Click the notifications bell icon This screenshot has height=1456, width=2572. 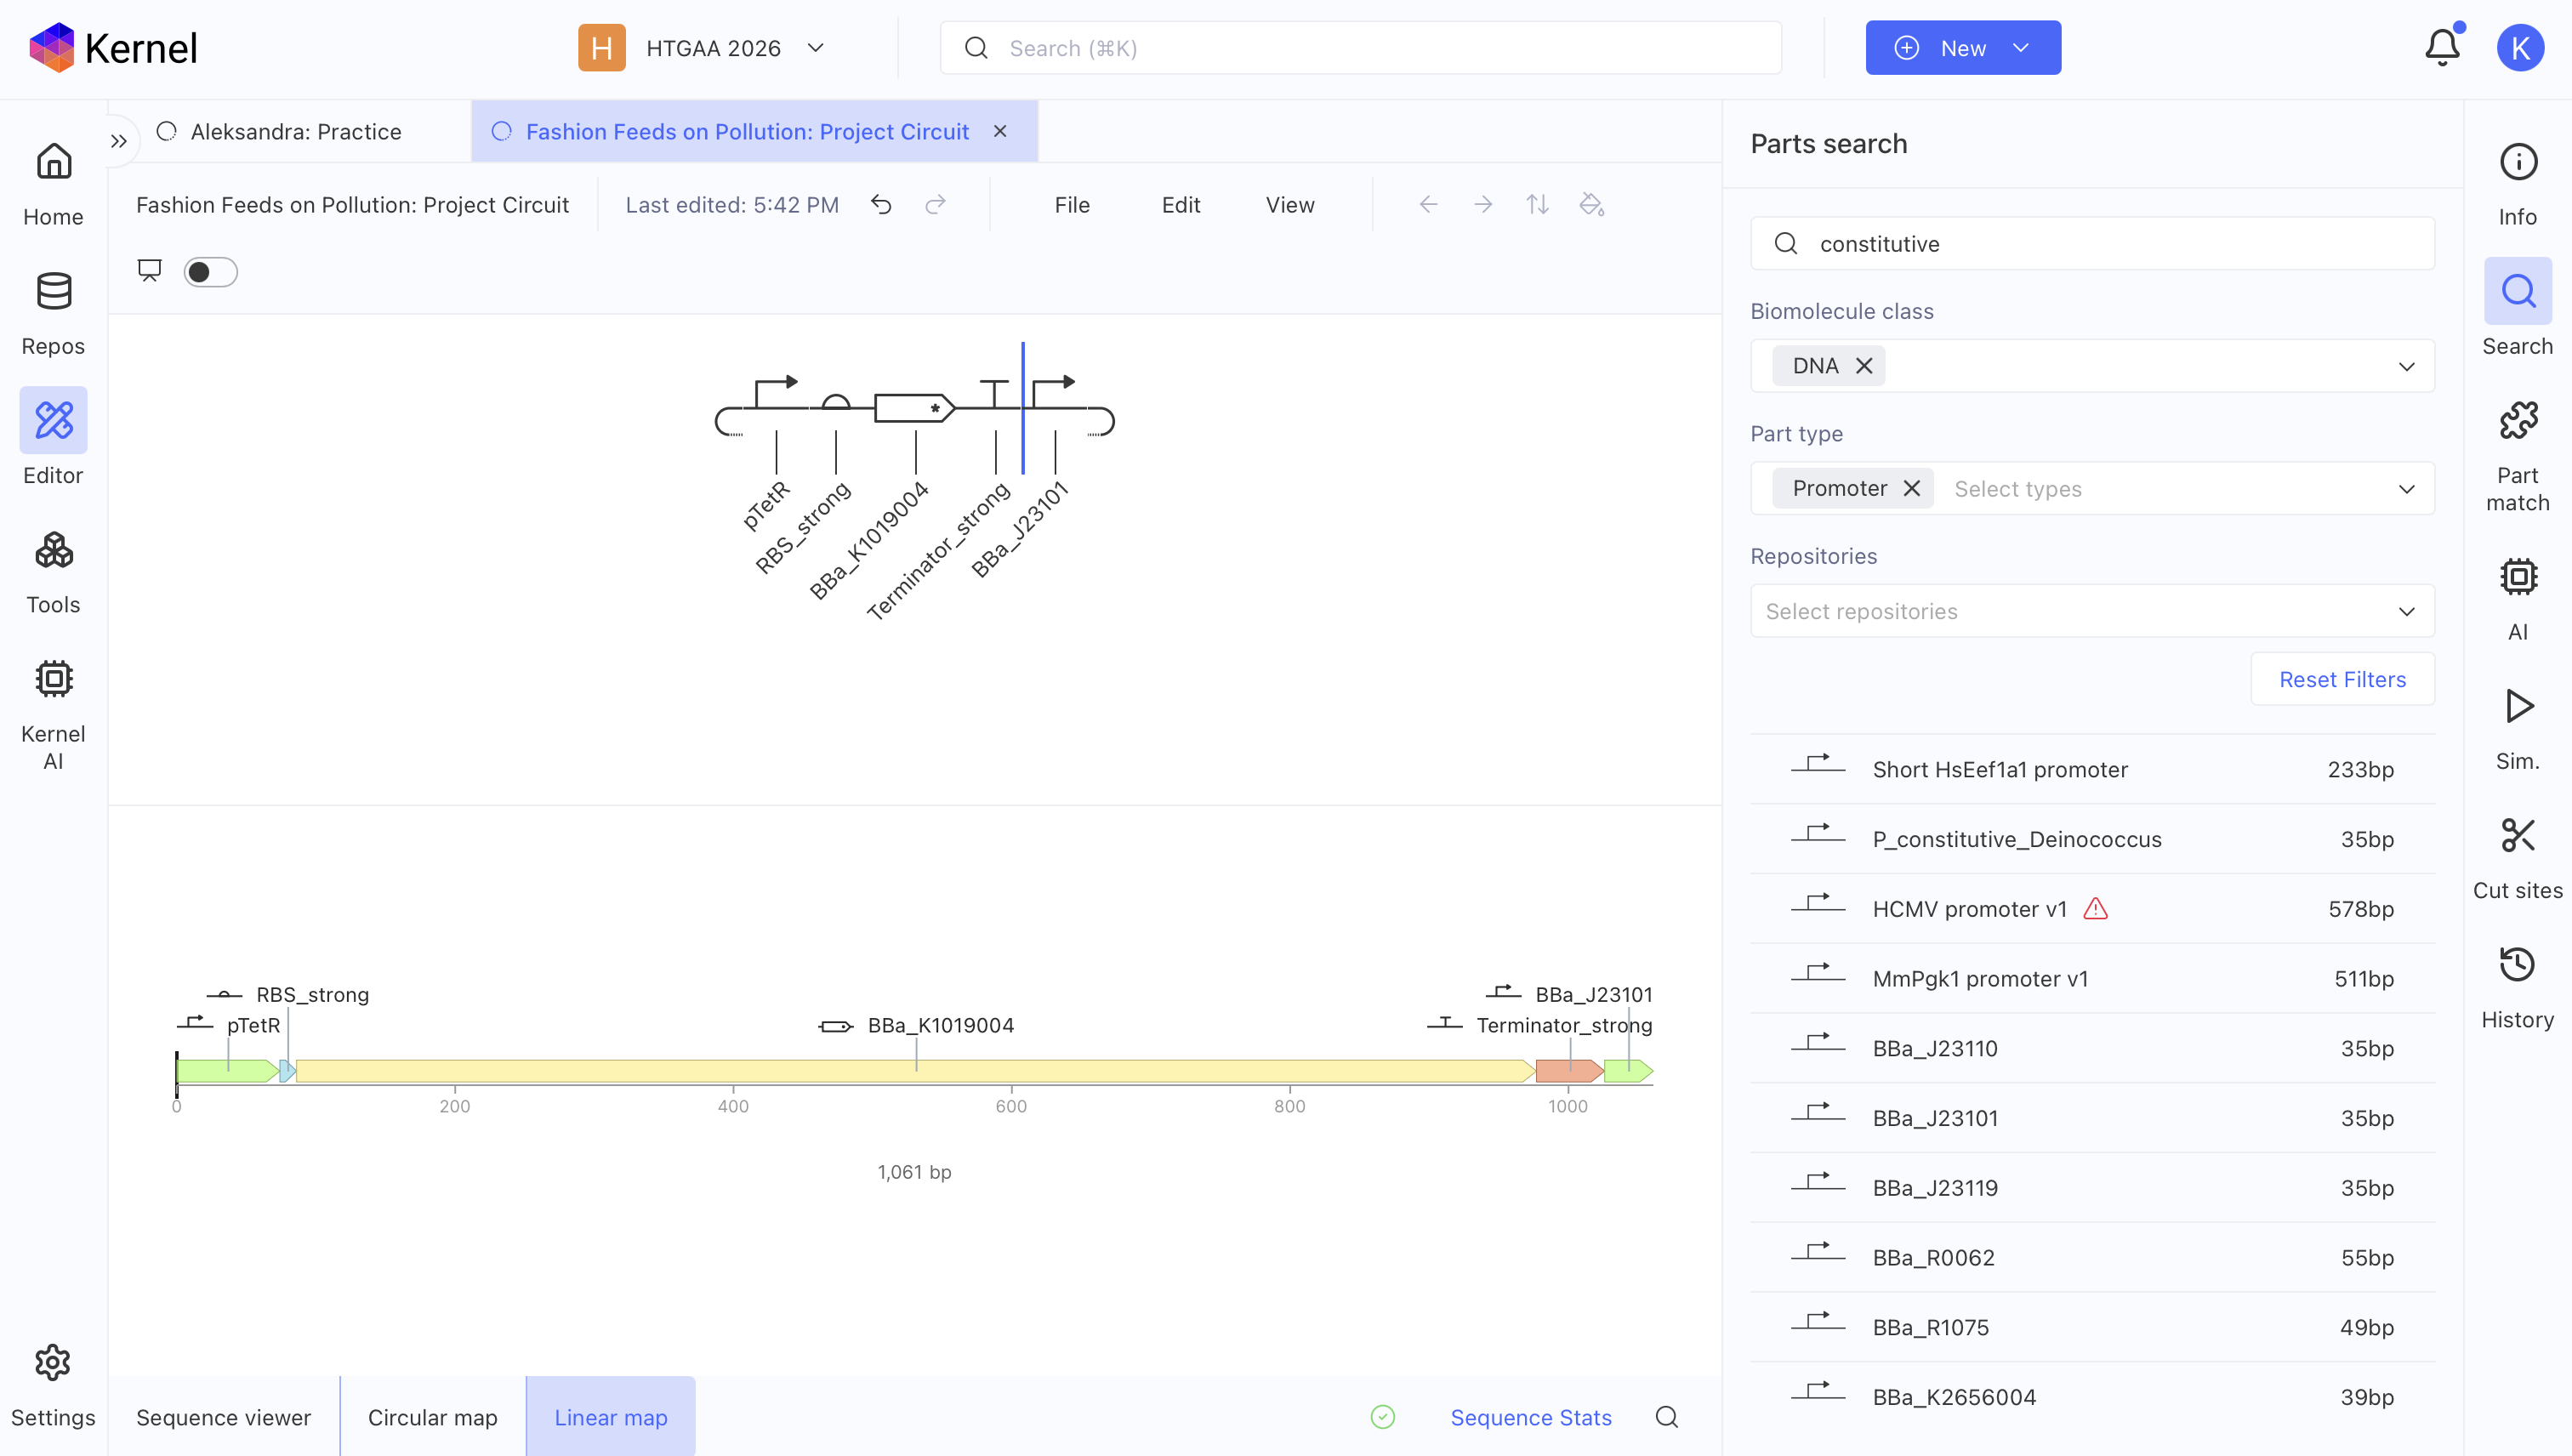2442,48
